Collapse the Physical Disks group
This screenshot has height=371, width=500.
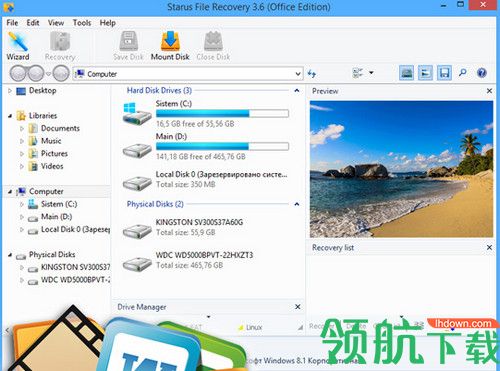(x=297, y=204)
